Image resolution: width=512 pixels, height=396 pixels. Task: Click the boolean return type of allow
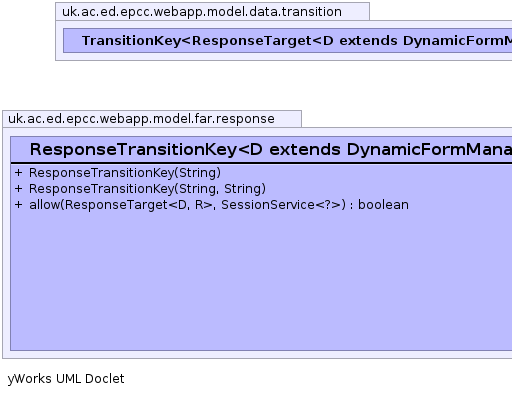pos(383,205)
